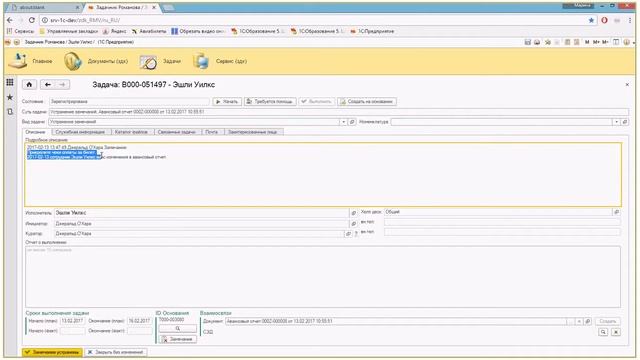Viewport: 640px width, 360px height.
Task: Open the Документы (эдо) section
Action: click(x=96, y=61)
